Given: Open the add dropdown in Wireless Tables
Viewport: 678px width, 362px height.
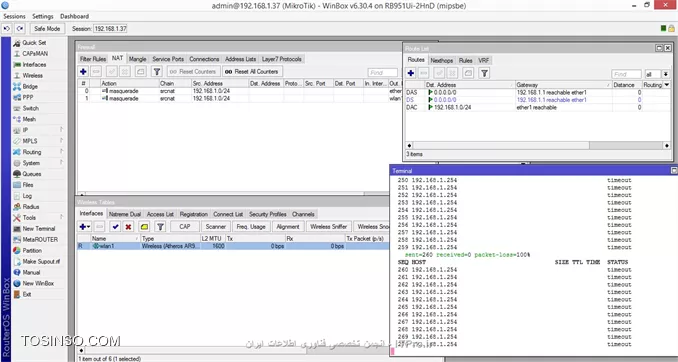Looking at the screenshot, I should point(85,227).
